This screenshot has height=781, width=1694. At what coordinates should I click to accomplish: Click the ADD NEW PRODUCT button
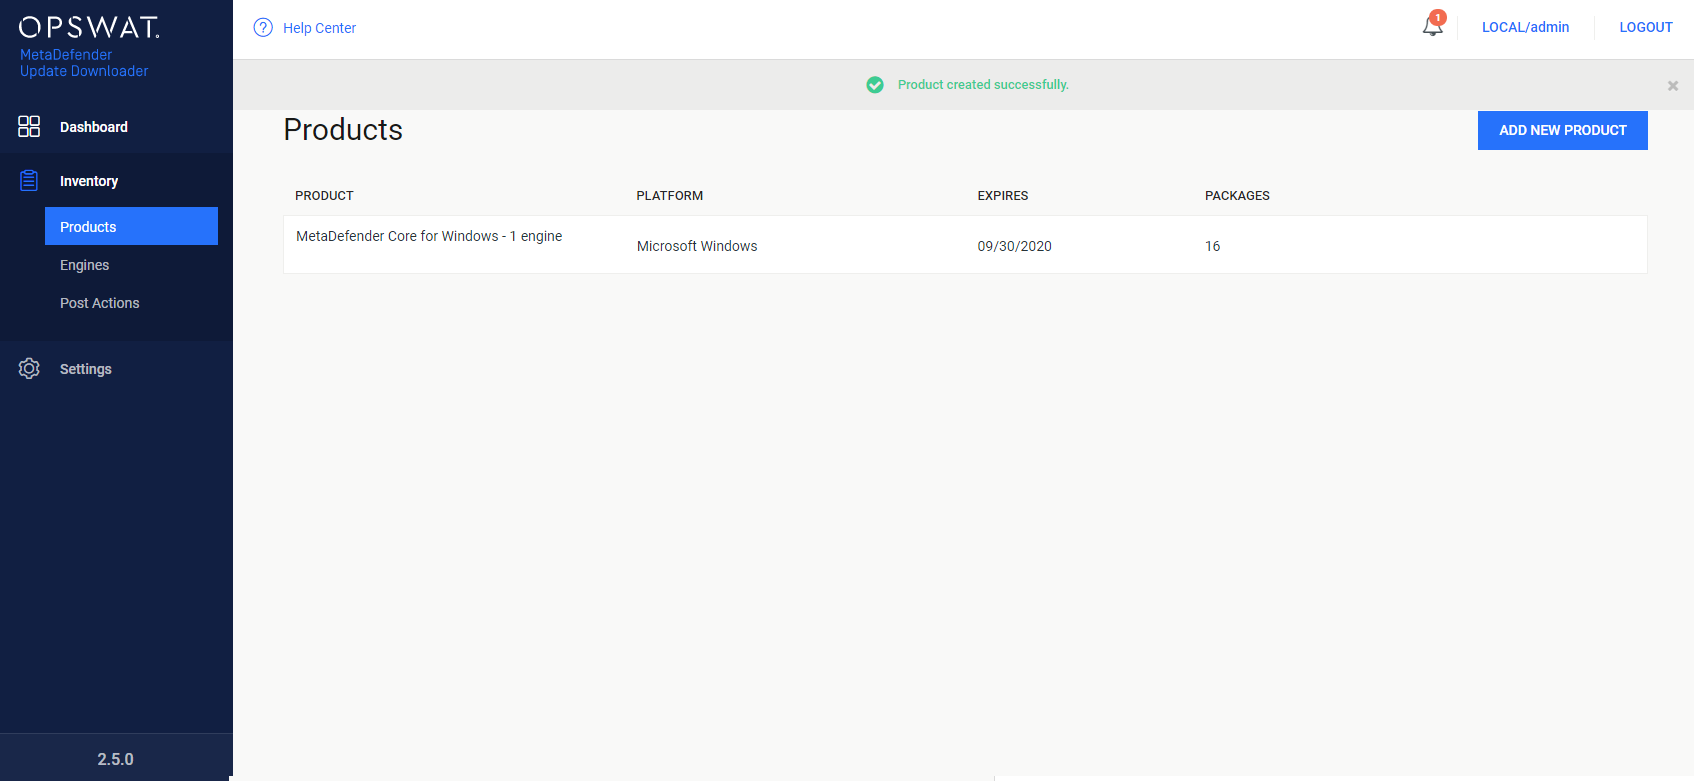[1562, 130]
